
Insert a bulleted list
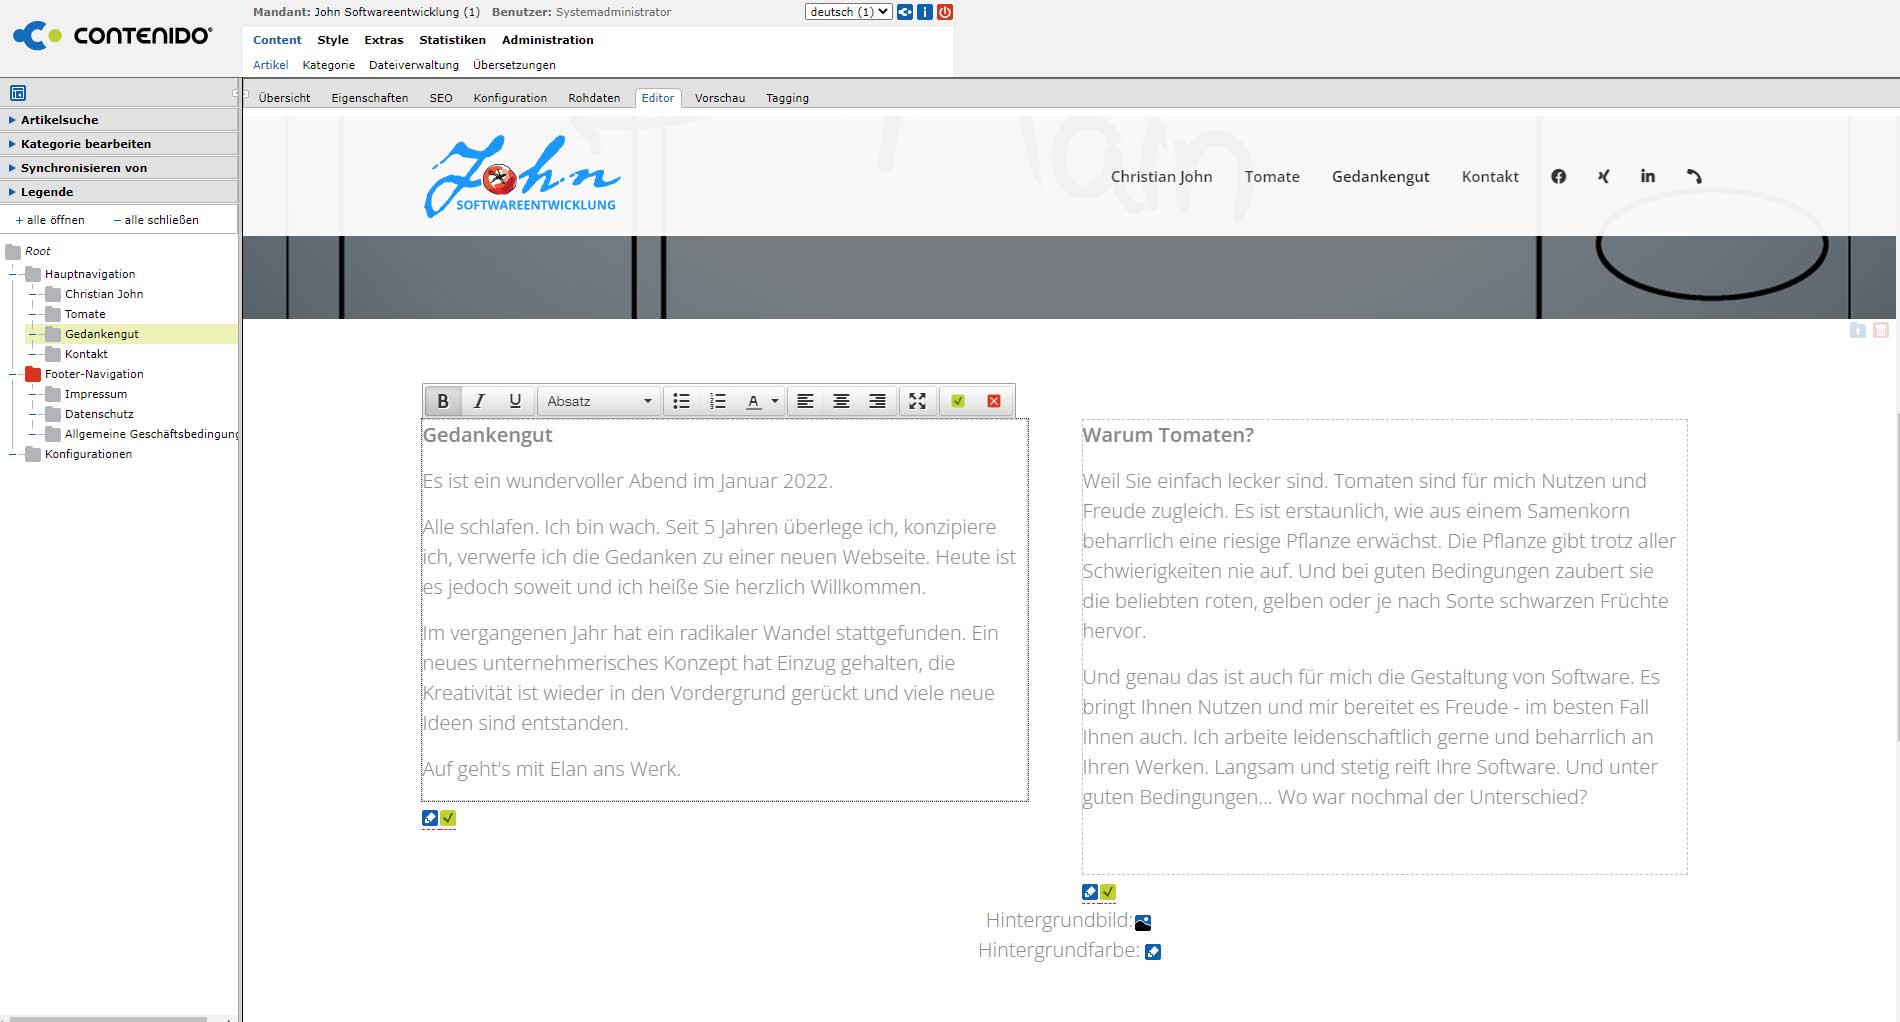click(x=681, y=401)
